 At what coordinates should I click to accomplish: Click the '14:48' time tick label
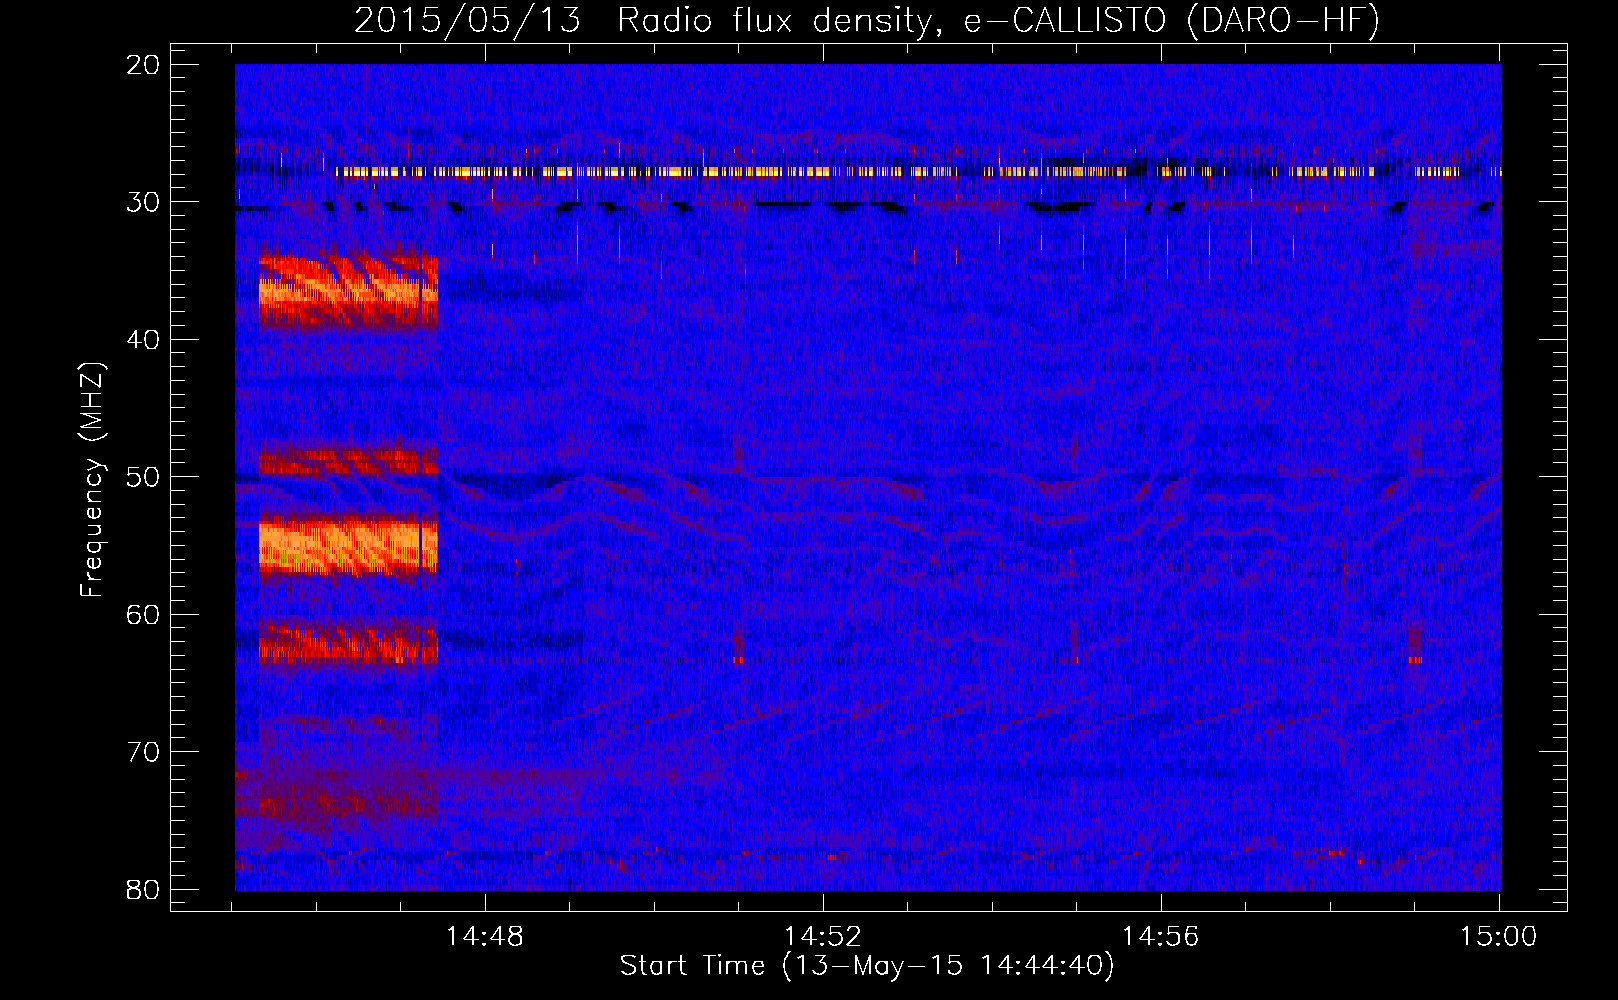[485, 936]
